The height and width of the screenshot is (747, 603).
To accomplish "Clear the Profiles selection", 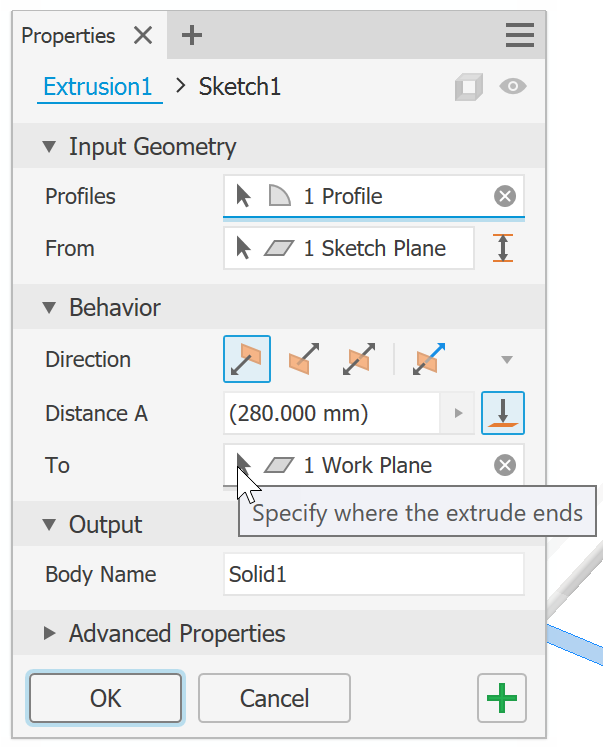I will coord(505,196).
